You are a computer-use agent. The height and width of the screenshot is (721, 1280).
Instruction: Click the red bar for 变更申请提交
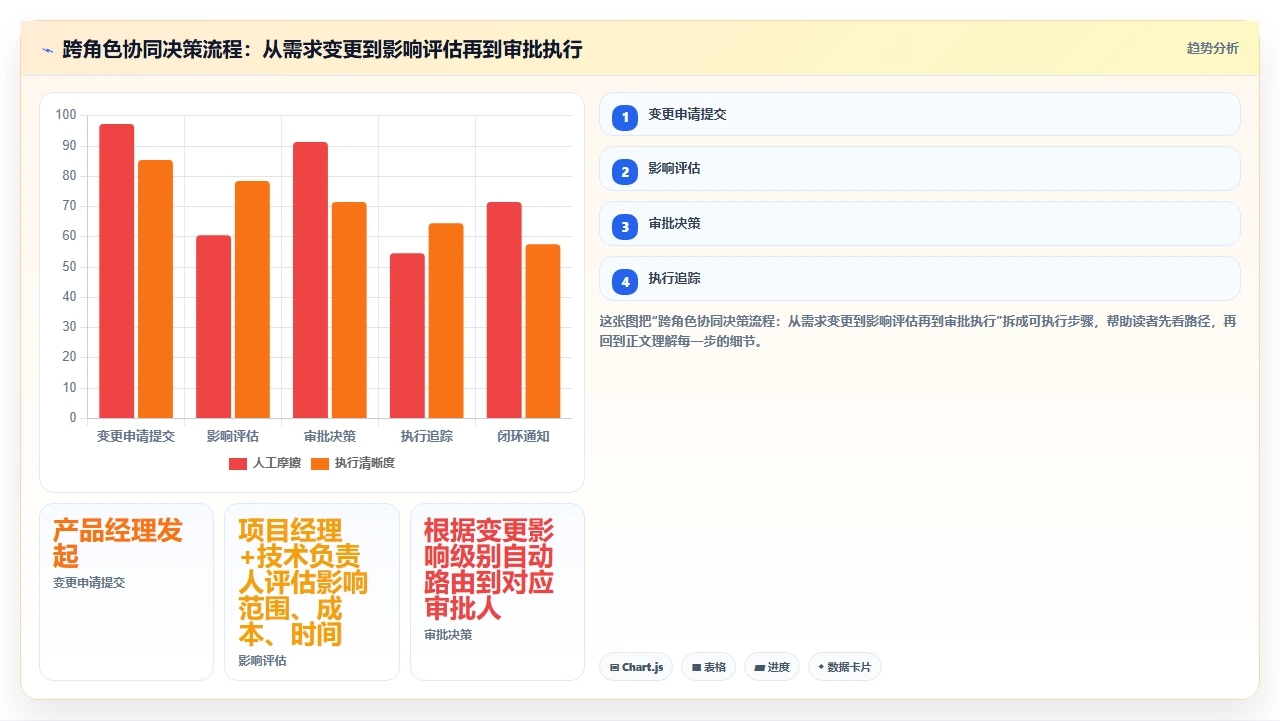[117, 271]
